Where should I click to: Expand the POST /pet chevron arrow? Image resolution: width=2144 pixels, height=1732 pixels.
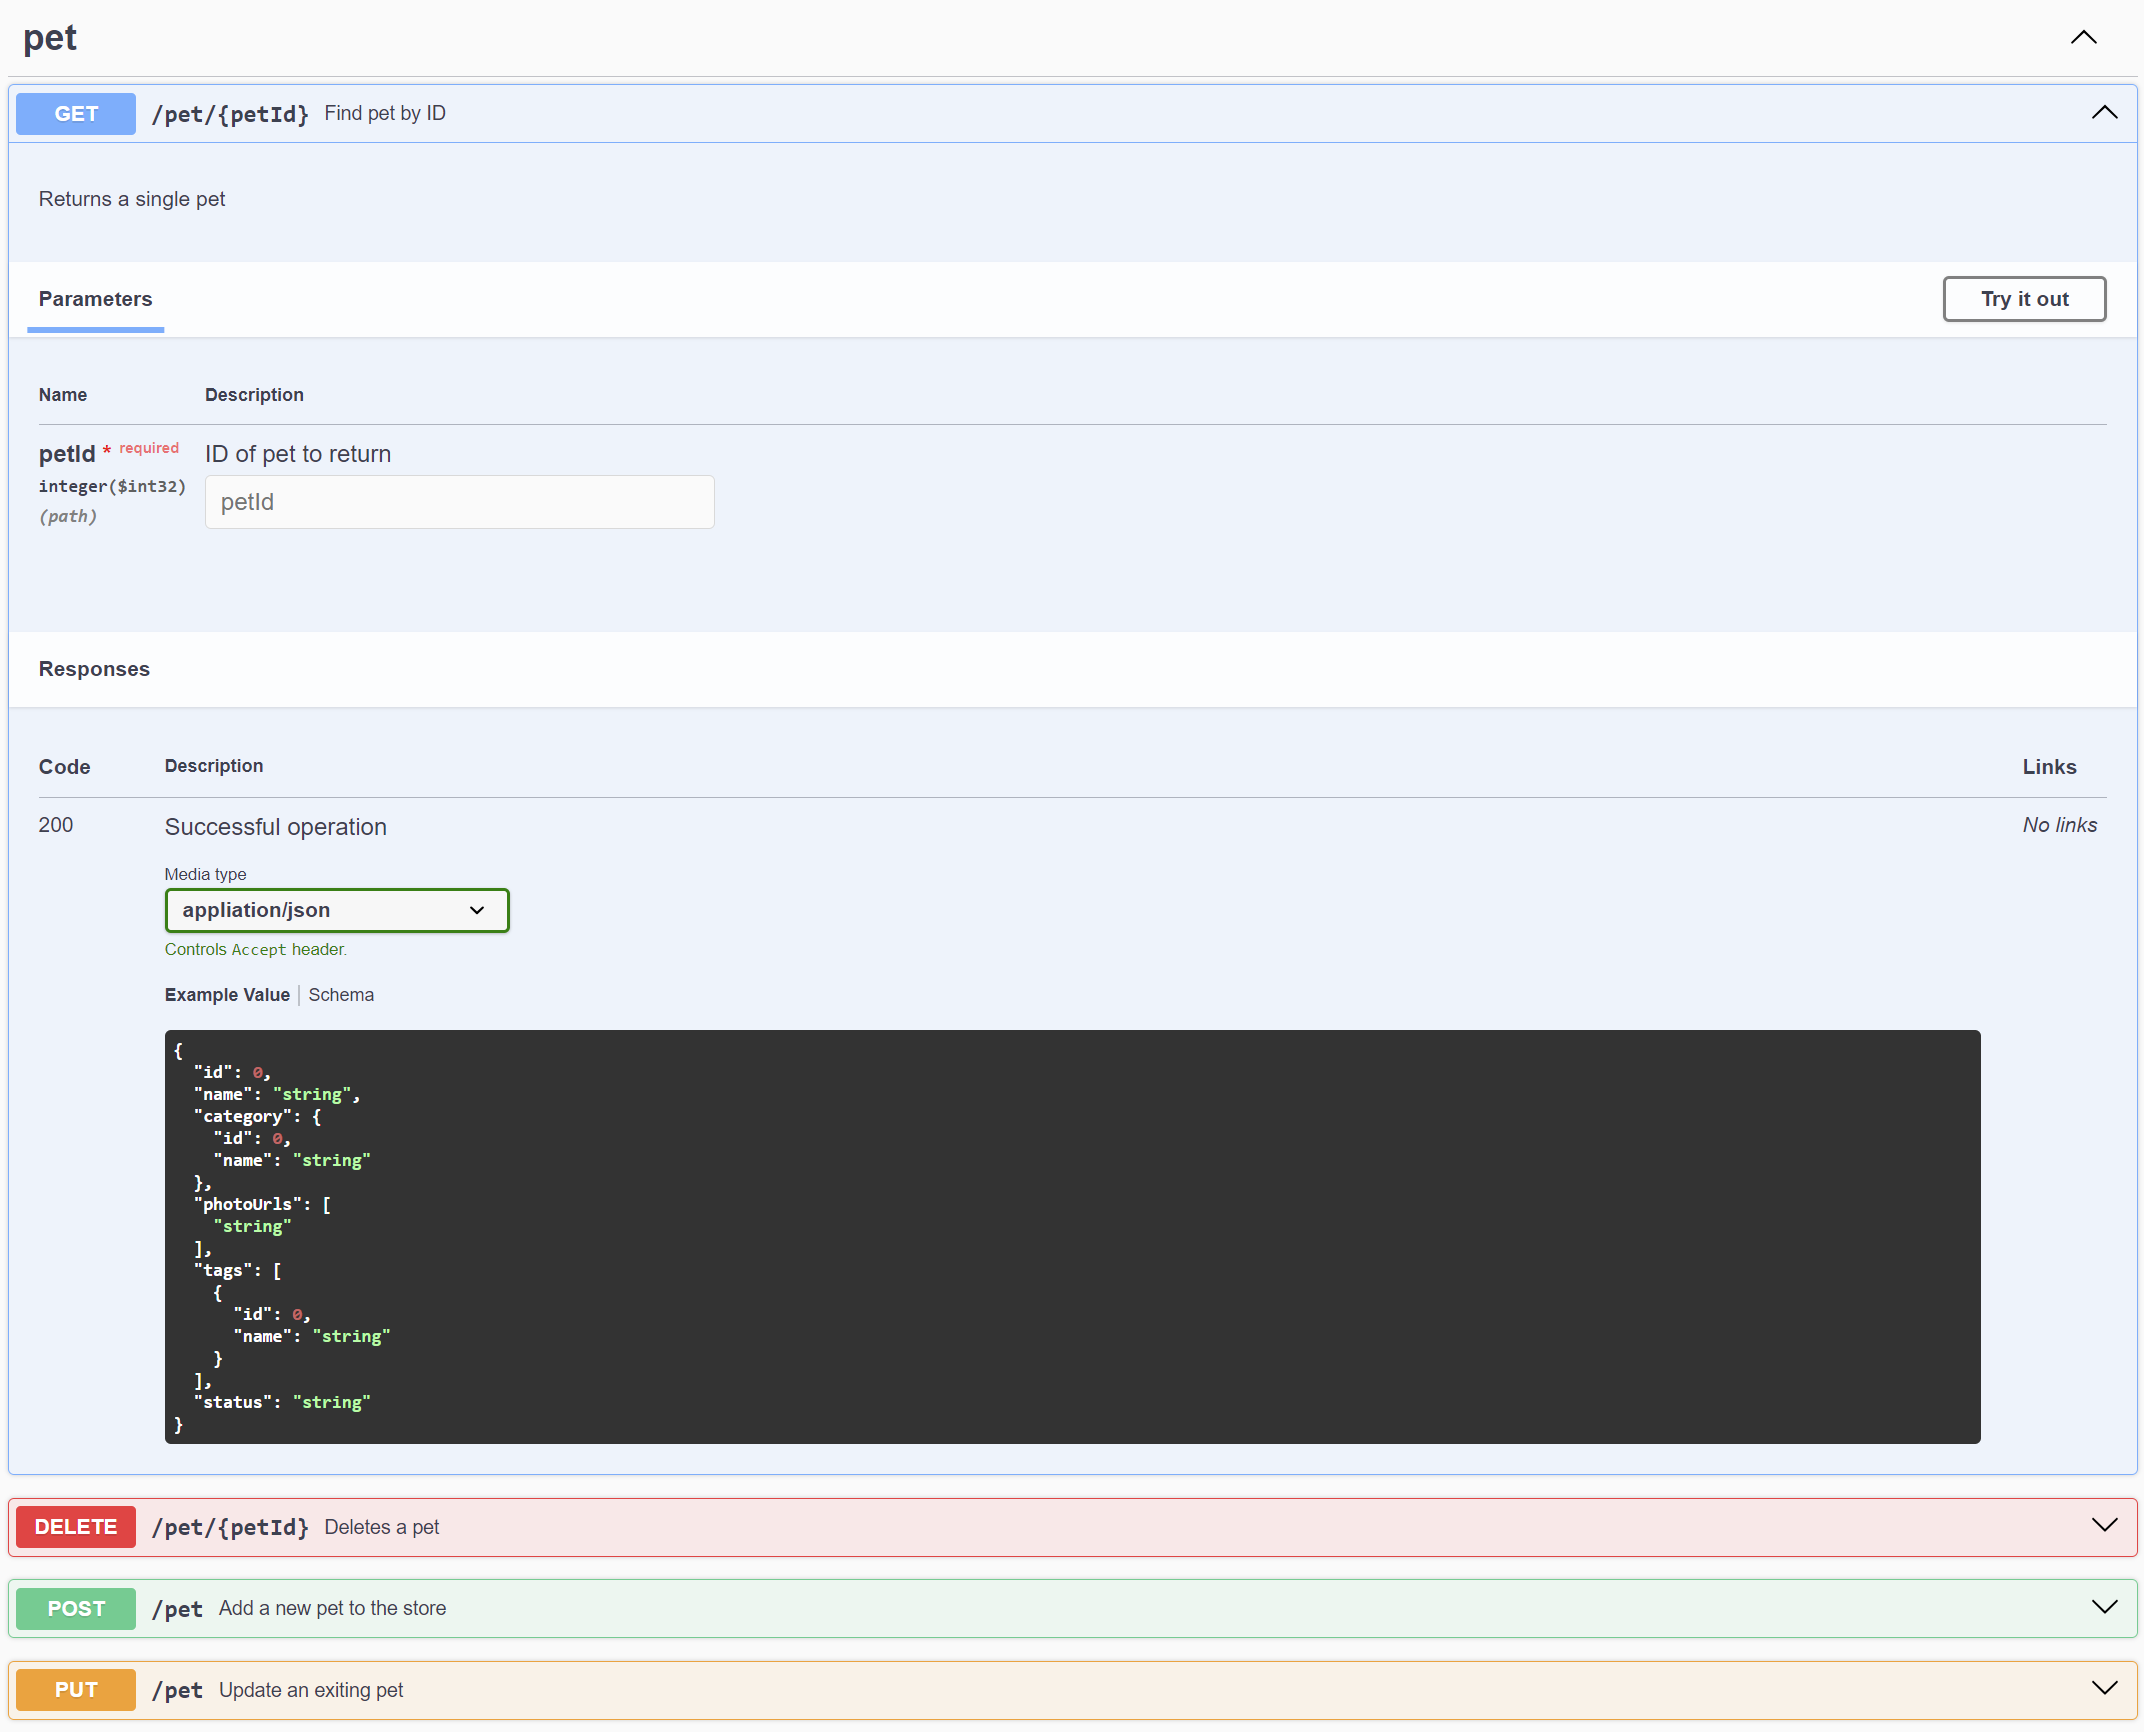(2104, 1608)
